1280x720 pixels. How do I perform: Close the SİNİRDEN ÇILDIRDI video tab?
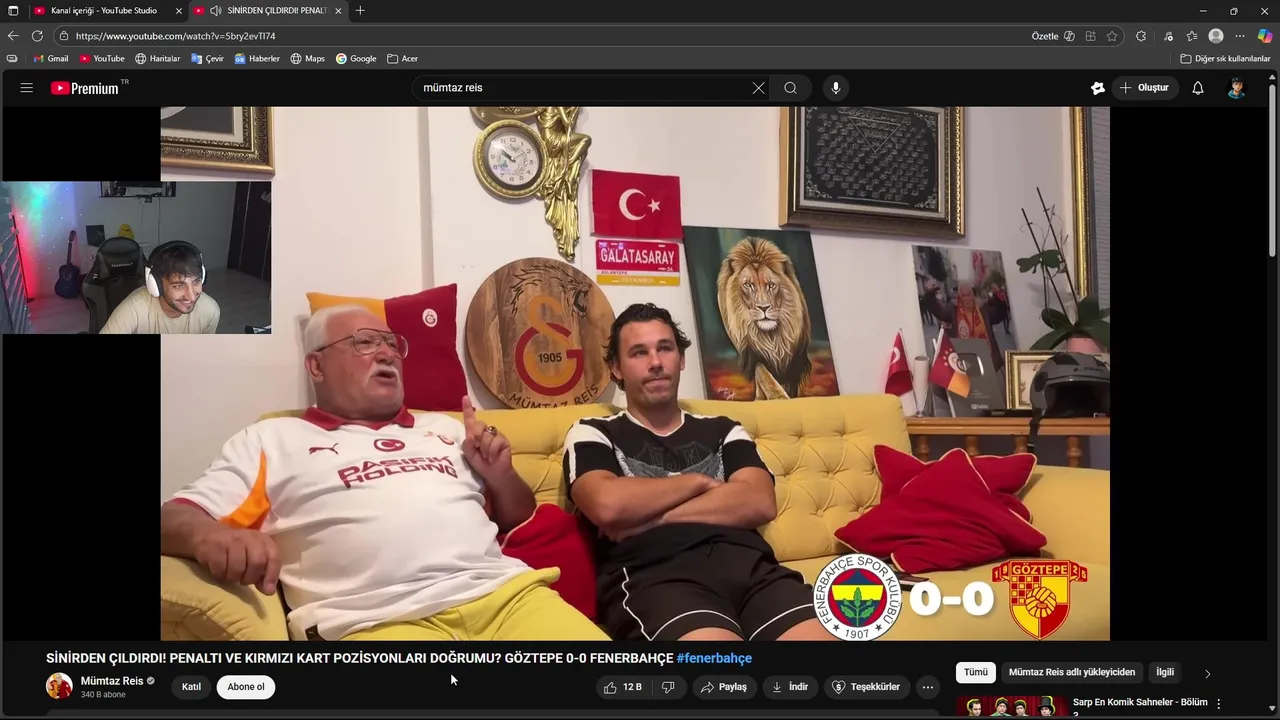click(338, 10)
